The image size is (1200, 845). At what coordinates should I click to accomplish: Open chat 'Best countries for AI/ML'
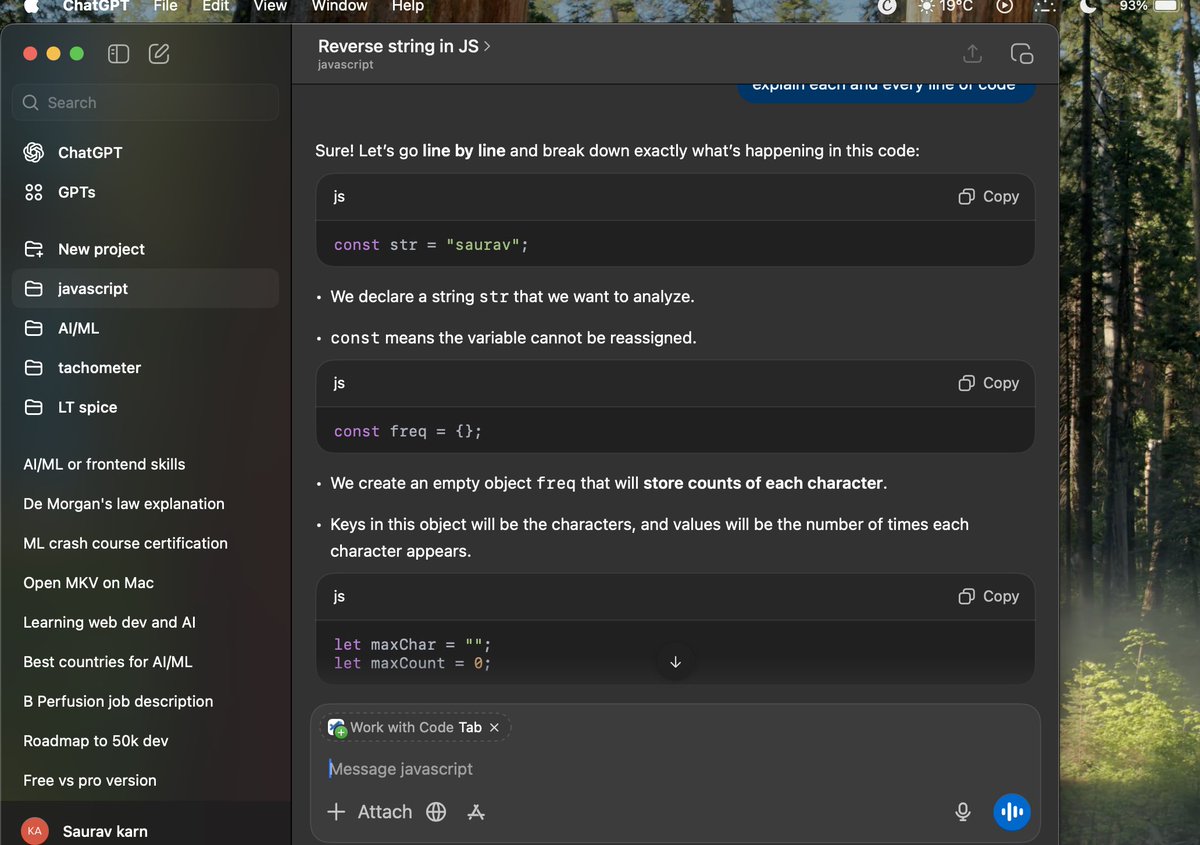point(108,662)
